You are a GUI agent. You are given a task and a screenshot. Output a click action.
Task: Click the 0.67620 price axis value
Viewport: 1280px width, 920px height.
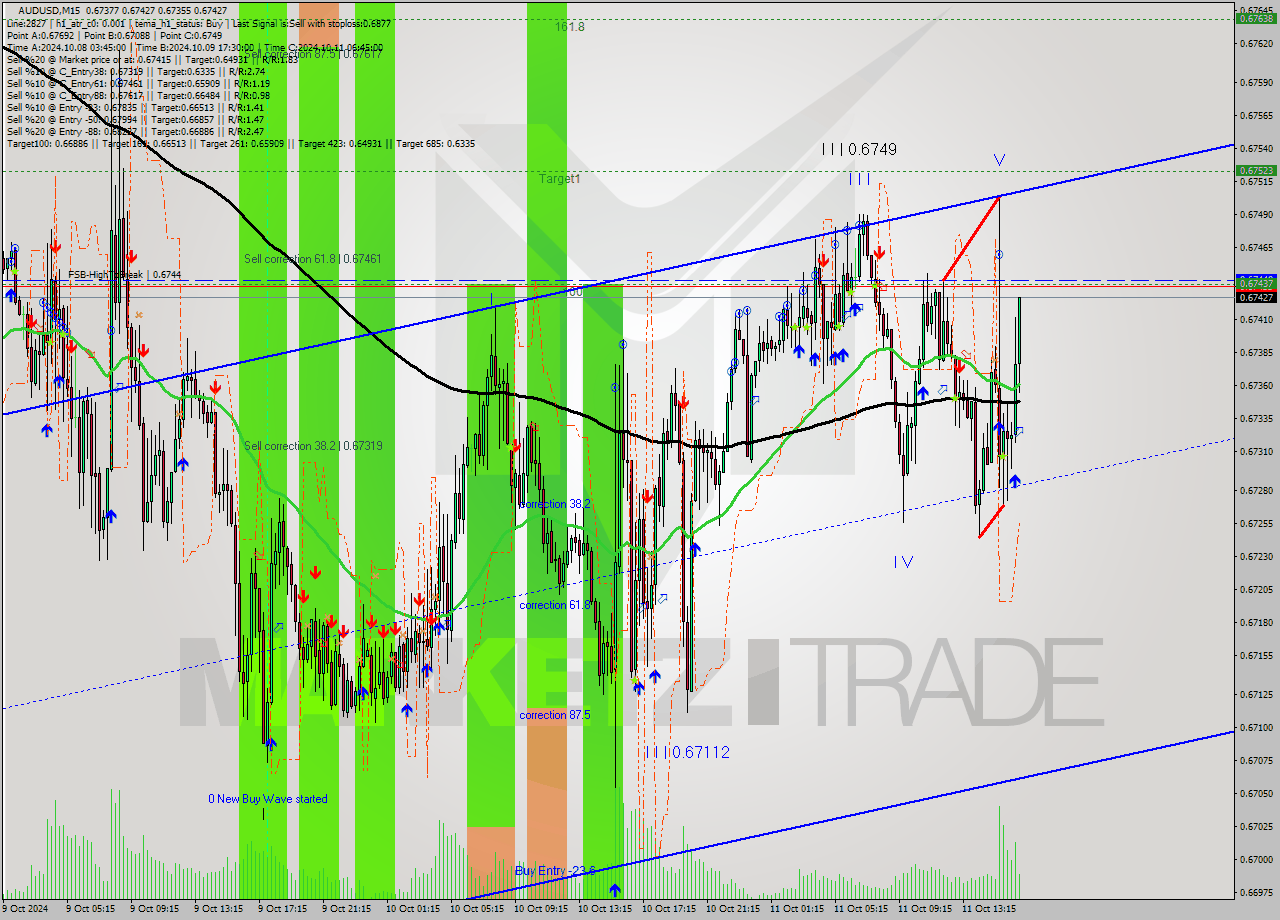pos(1255,44)
